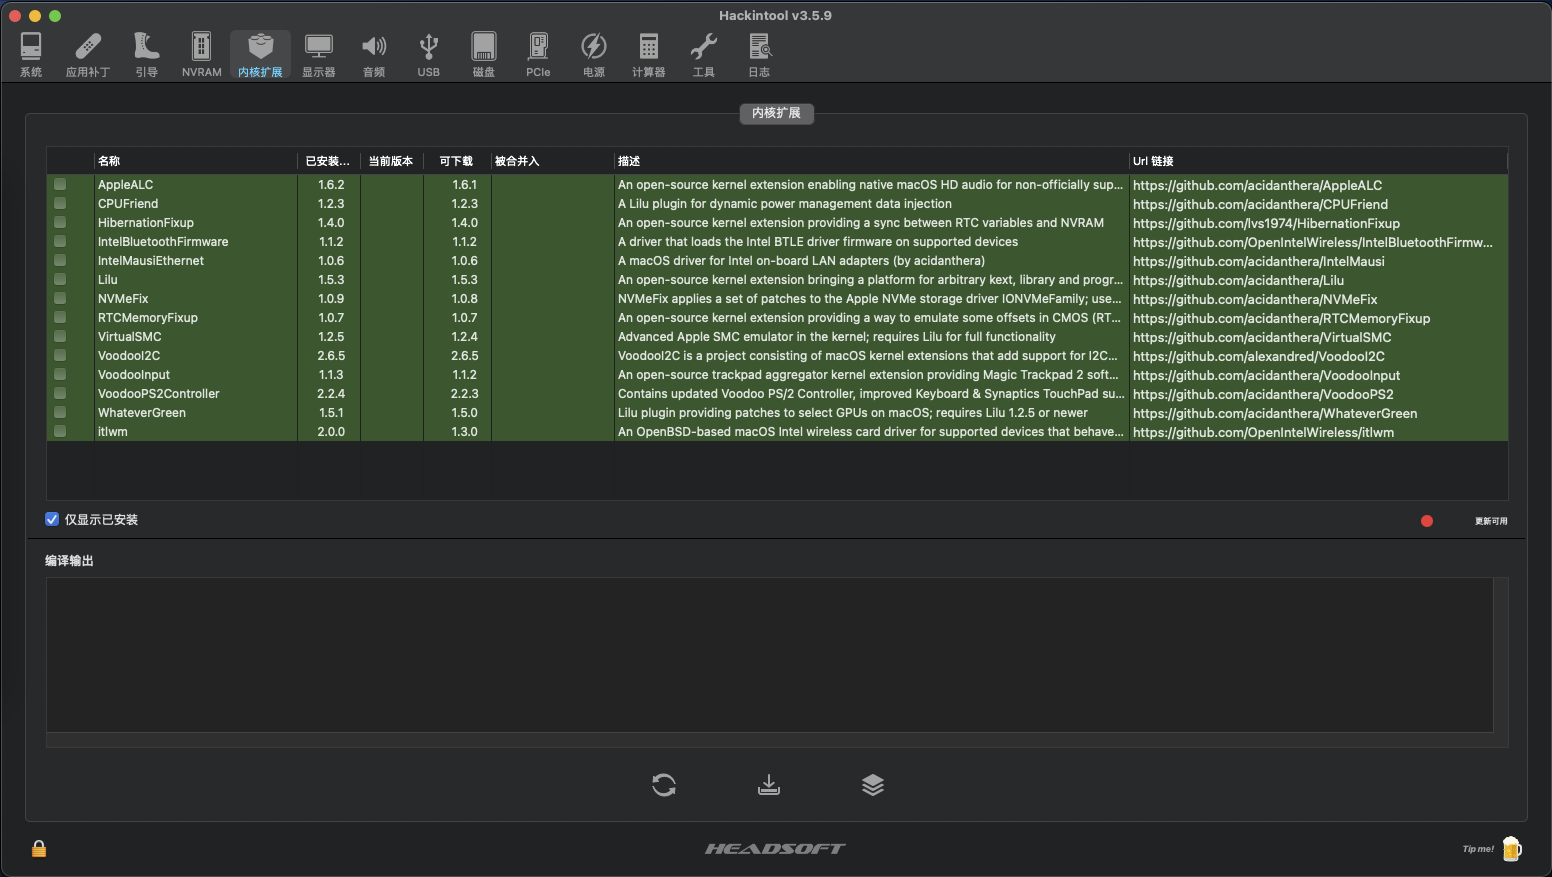Click installed version 2.6.5 of VoodooI2C
The image size is (1552, 877).
click(x=331, y=355)
